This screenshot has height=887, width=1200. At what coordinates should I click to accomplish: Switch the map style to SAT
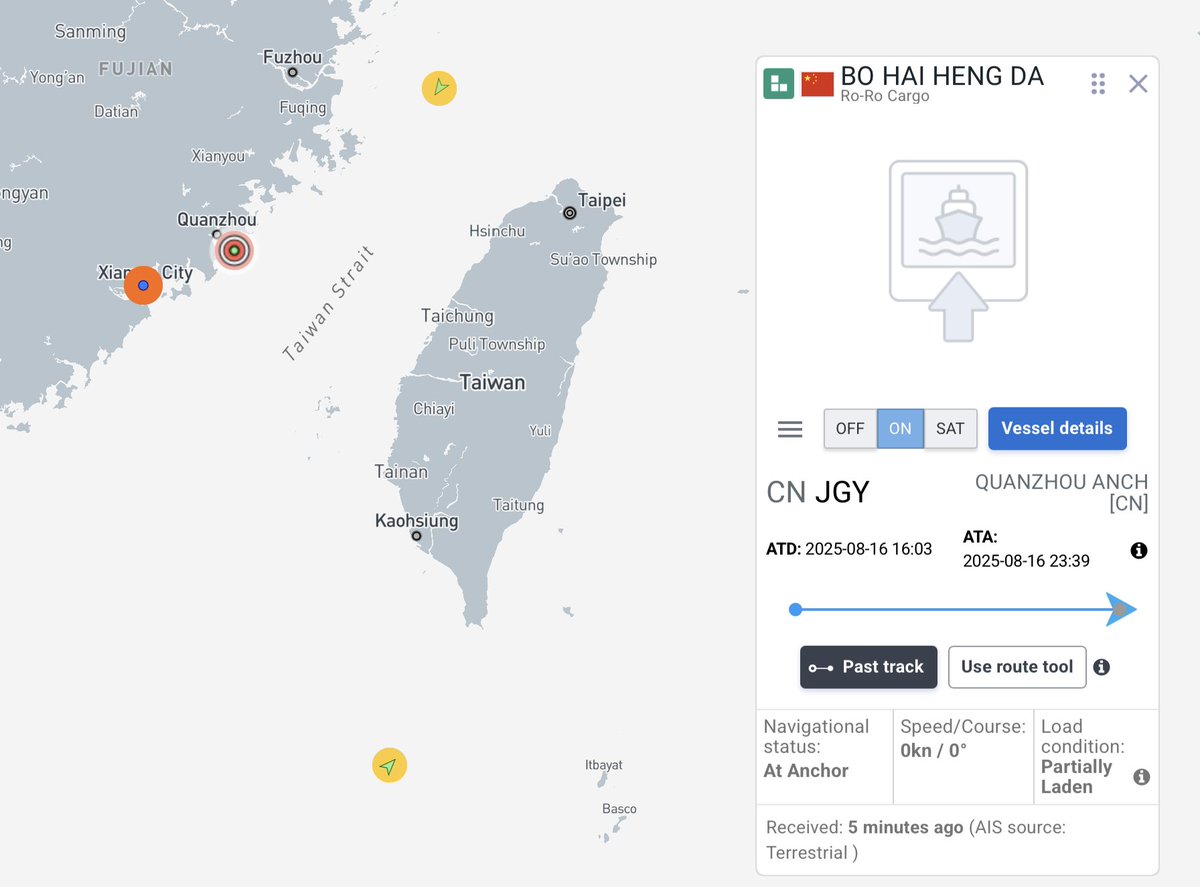pyautogui.click(x=950, y=428)
